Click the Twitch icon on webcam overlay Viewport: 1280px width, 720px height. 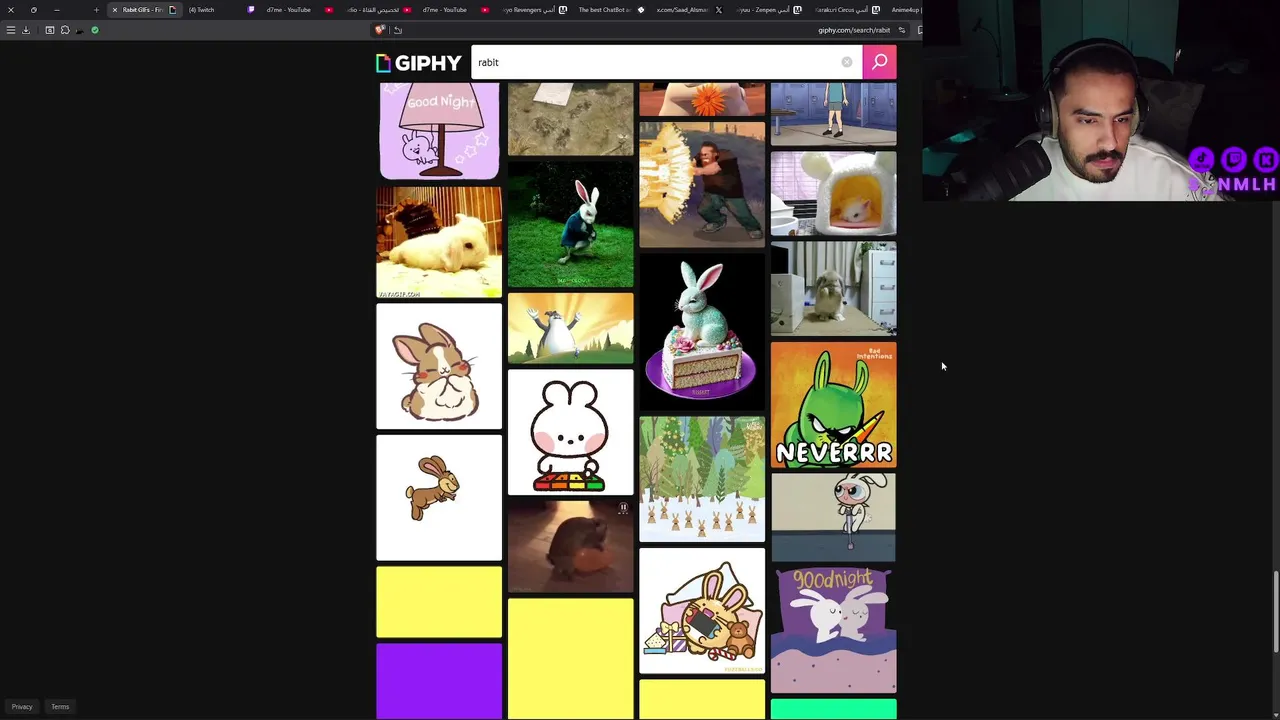pos(1234,159)
